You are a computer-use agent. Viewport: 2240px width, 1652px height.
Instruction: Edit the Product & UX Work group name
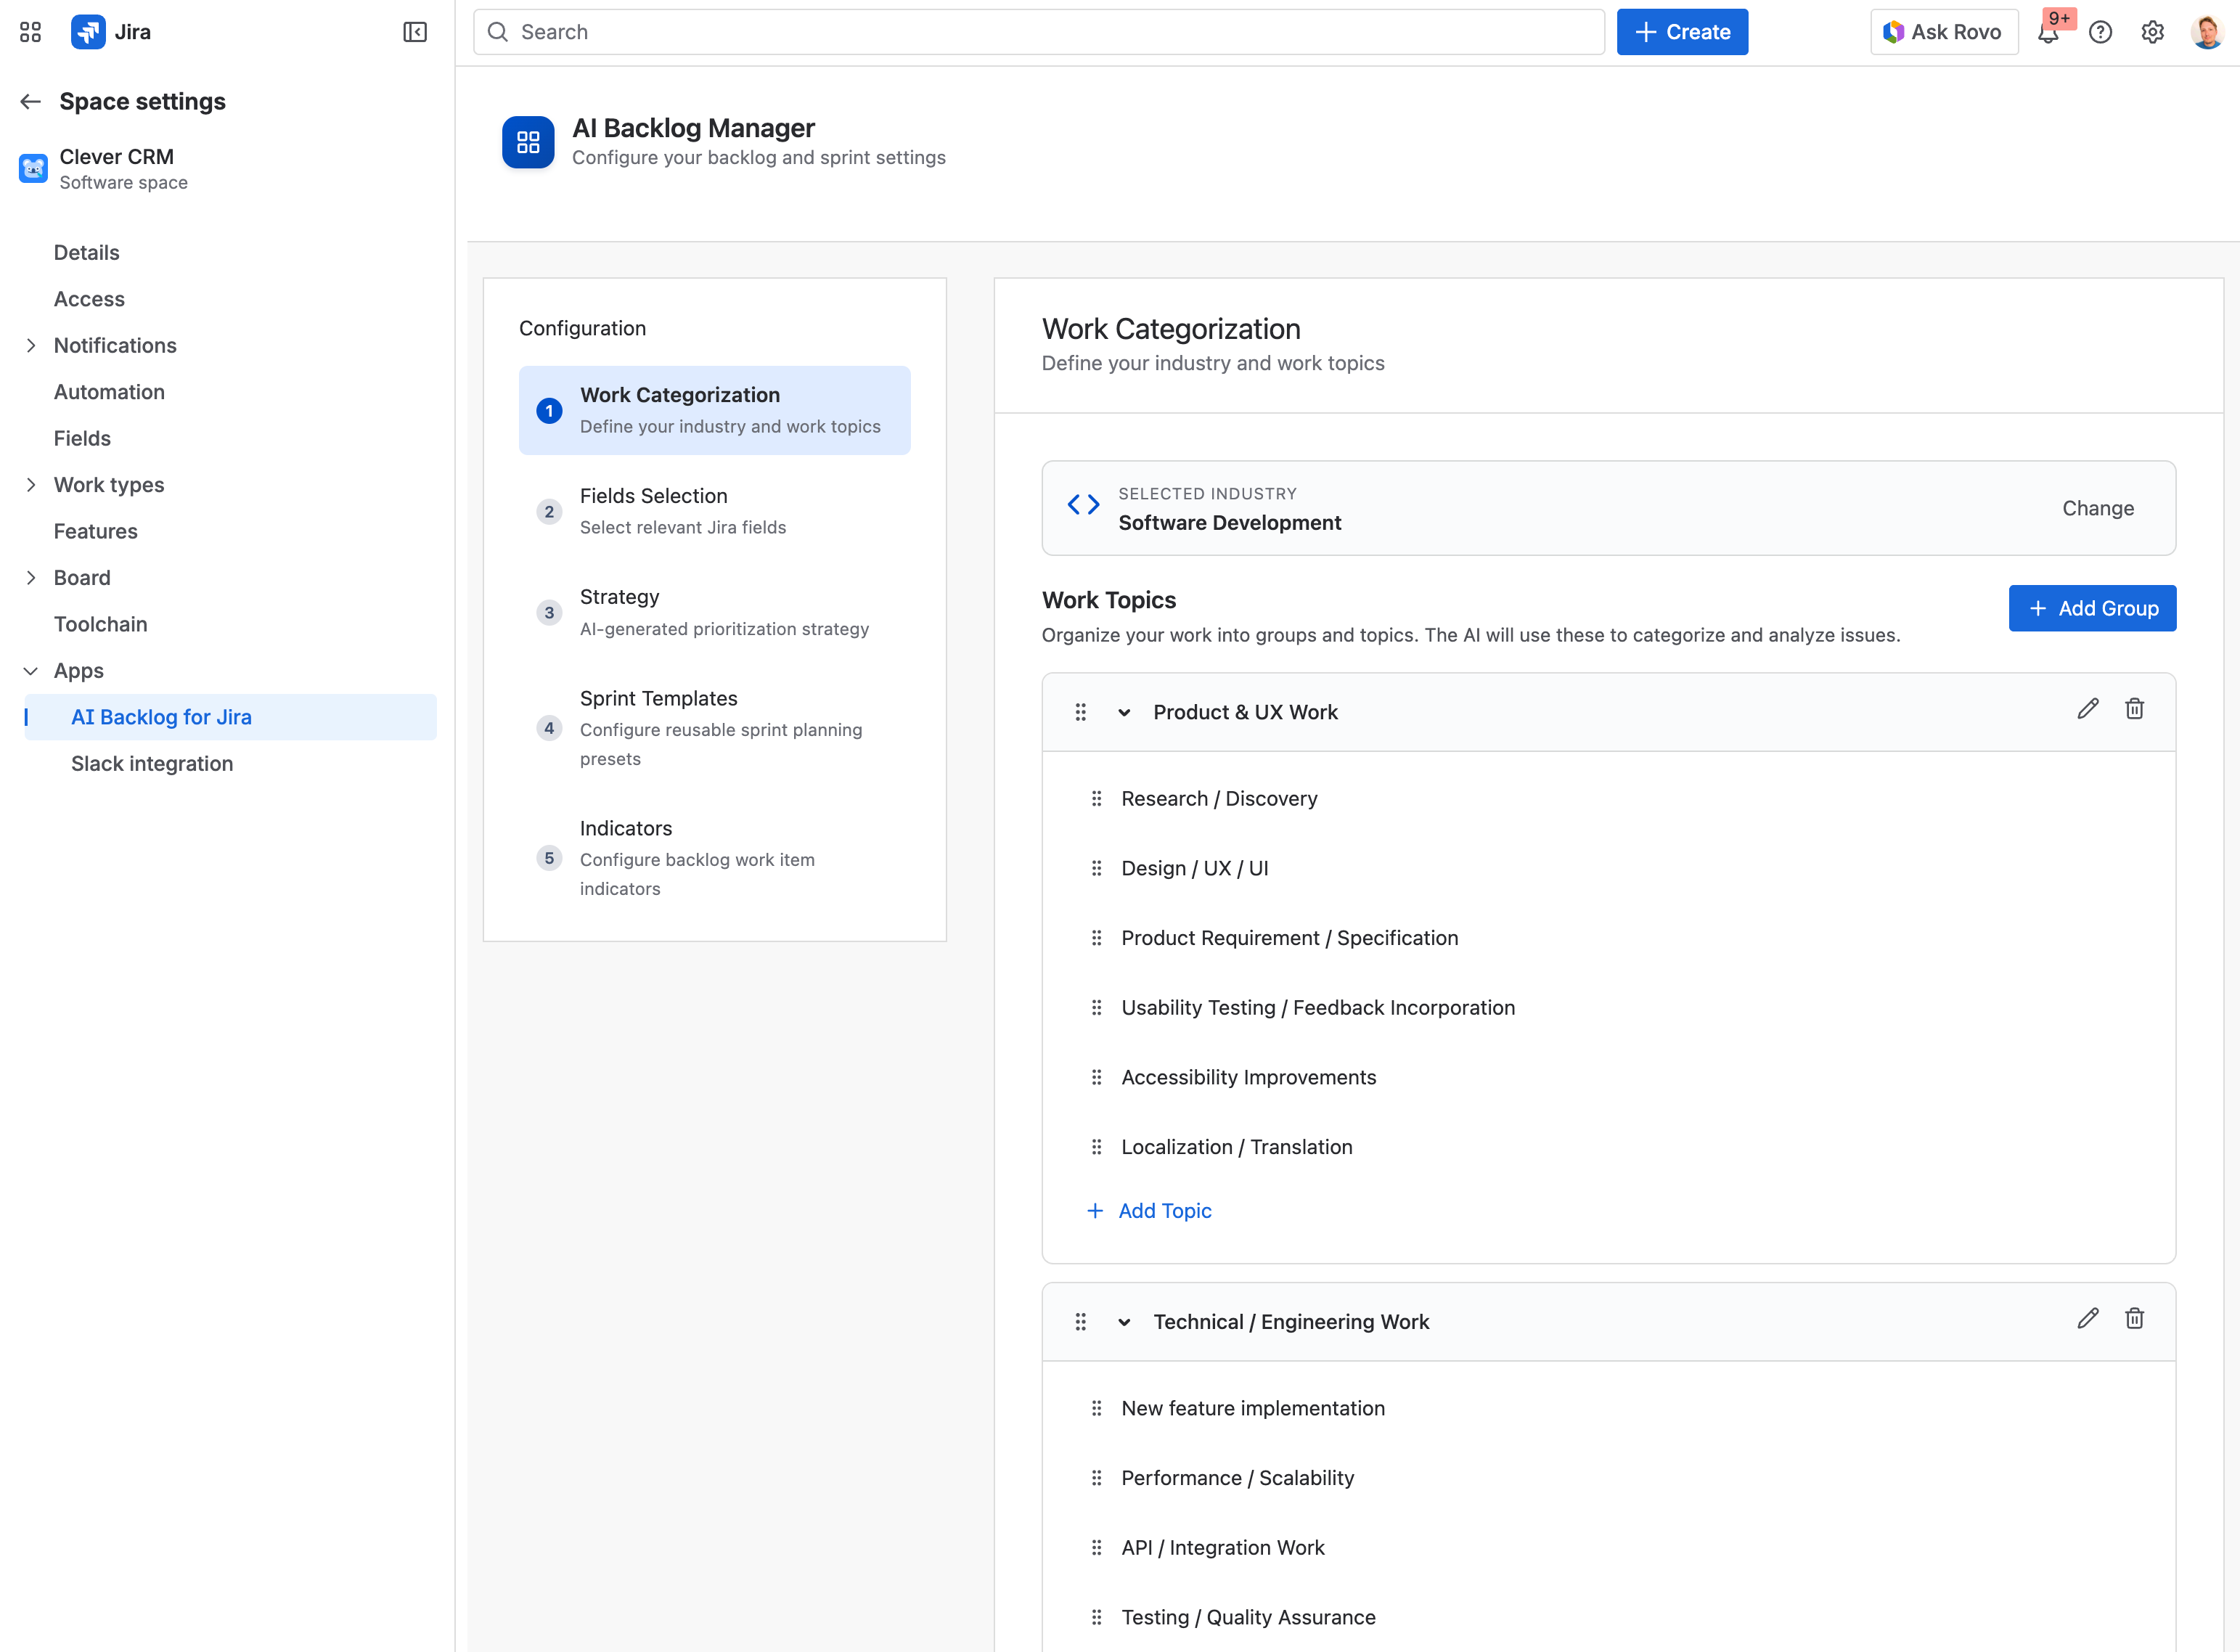click(x=2088, y=709)
